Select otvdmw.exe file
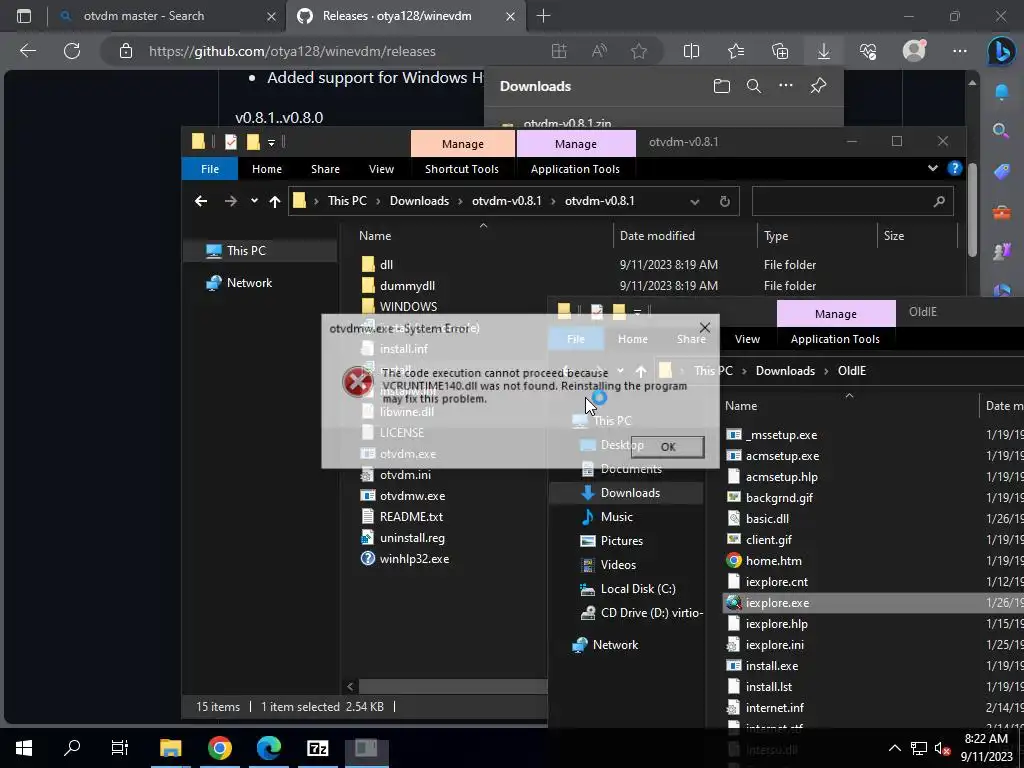 412,496
